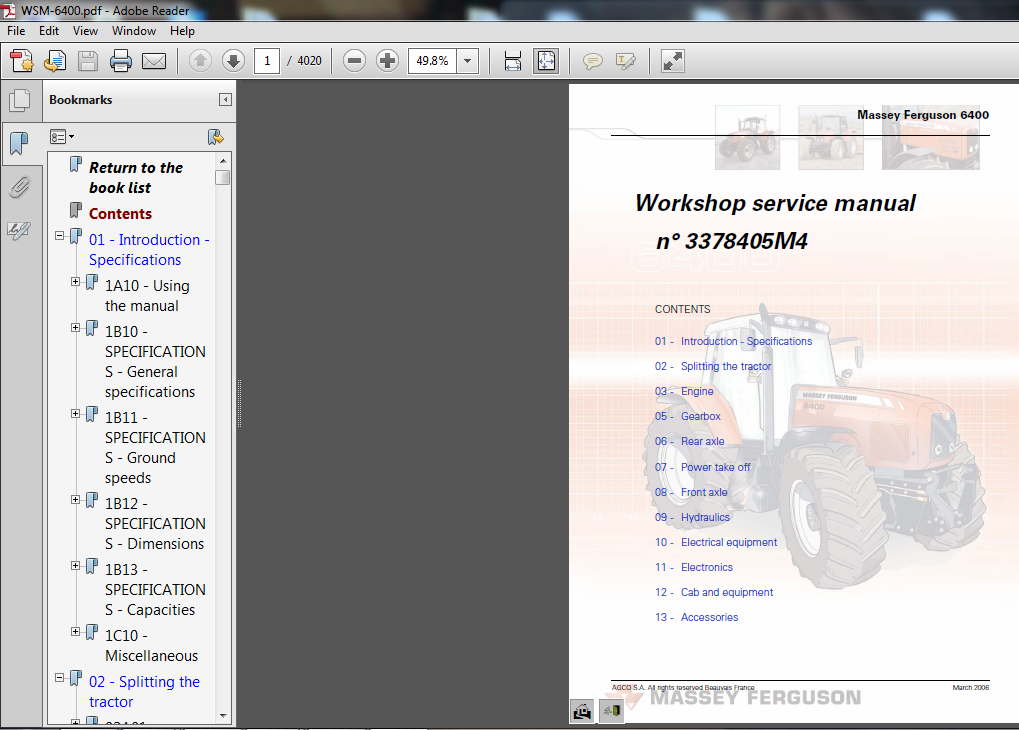
Task: Open the 09 - Hydraulics link
Action: click(692, 517)
